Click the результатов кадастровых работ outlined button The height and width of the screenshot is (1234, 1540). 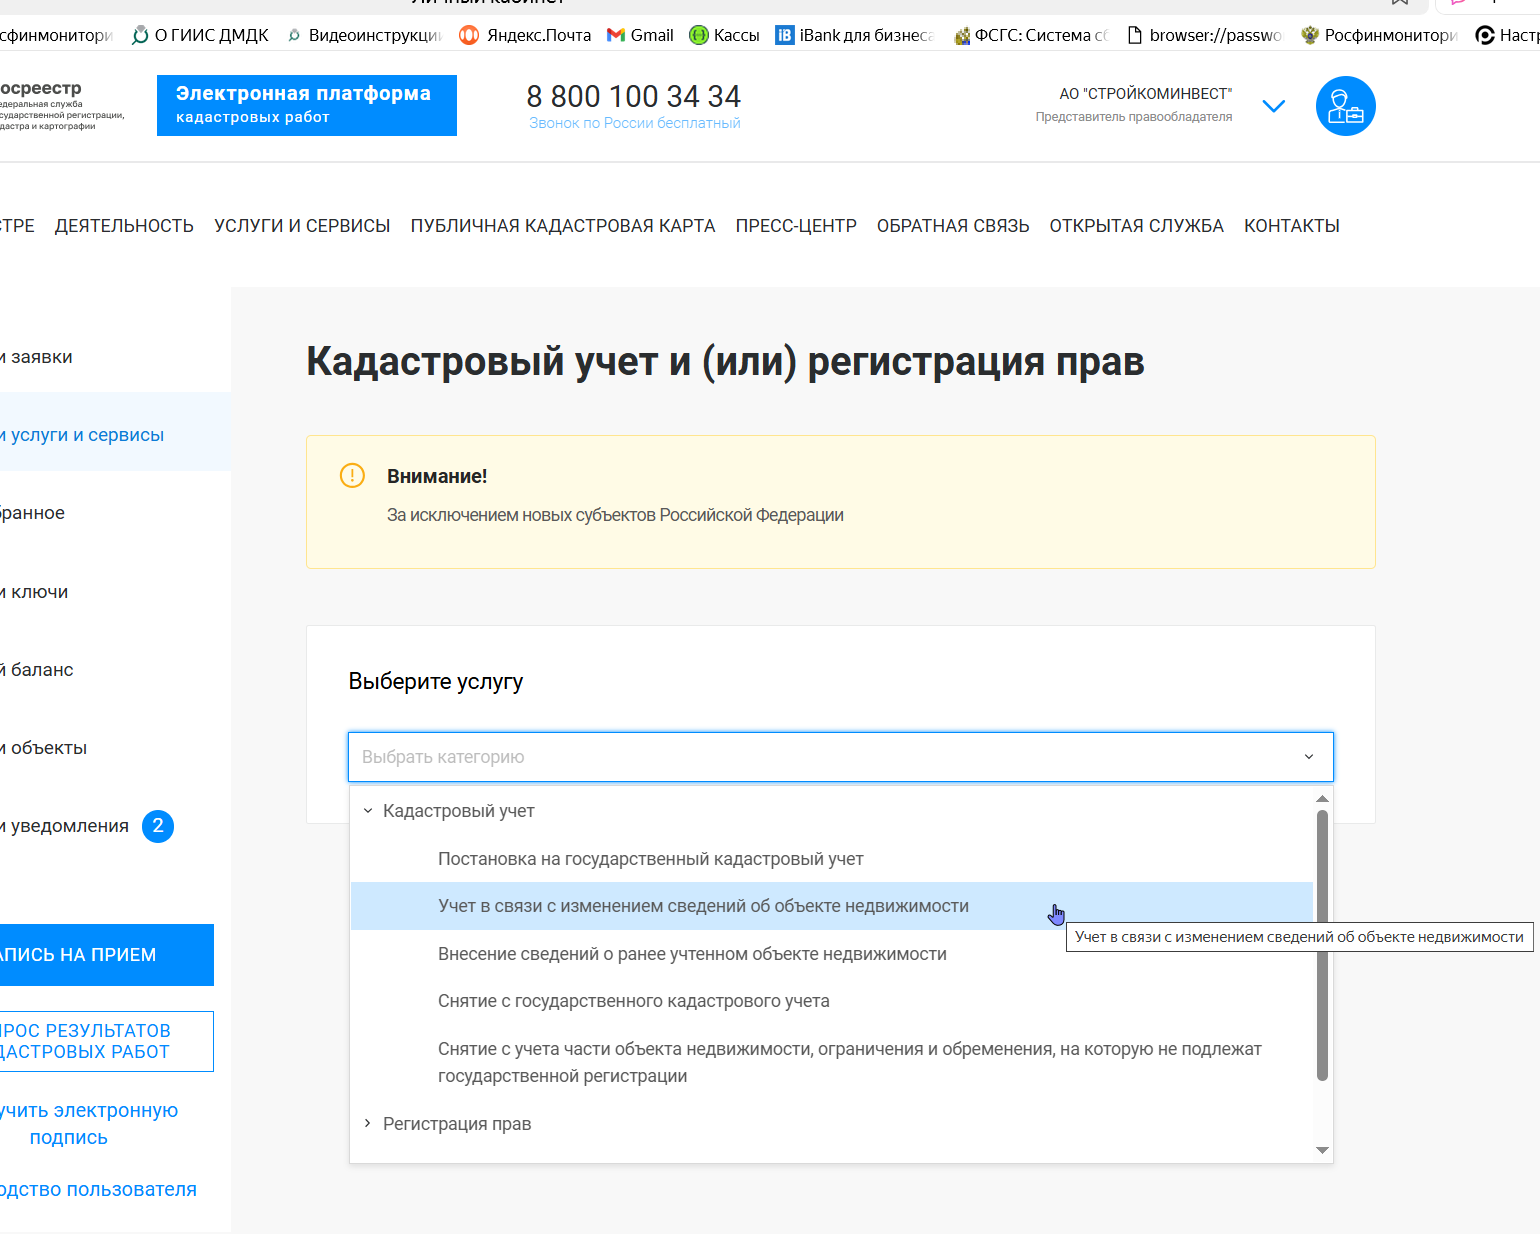point(106,1041)
